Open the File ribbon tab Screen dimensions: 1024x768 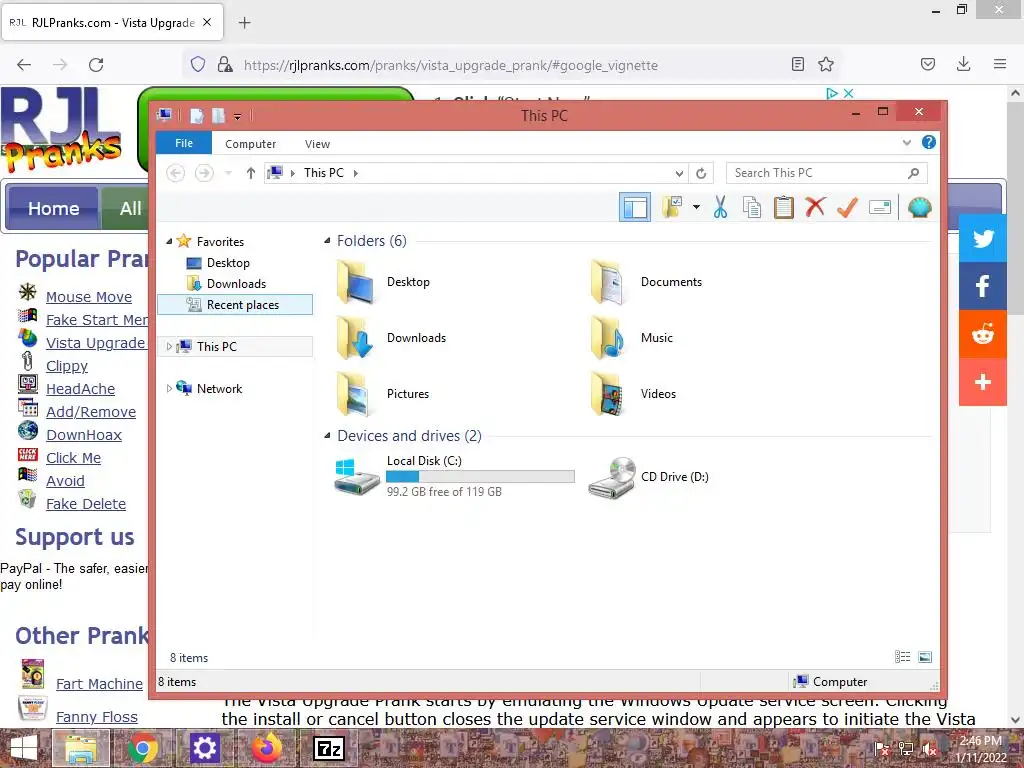pos(184,143)
